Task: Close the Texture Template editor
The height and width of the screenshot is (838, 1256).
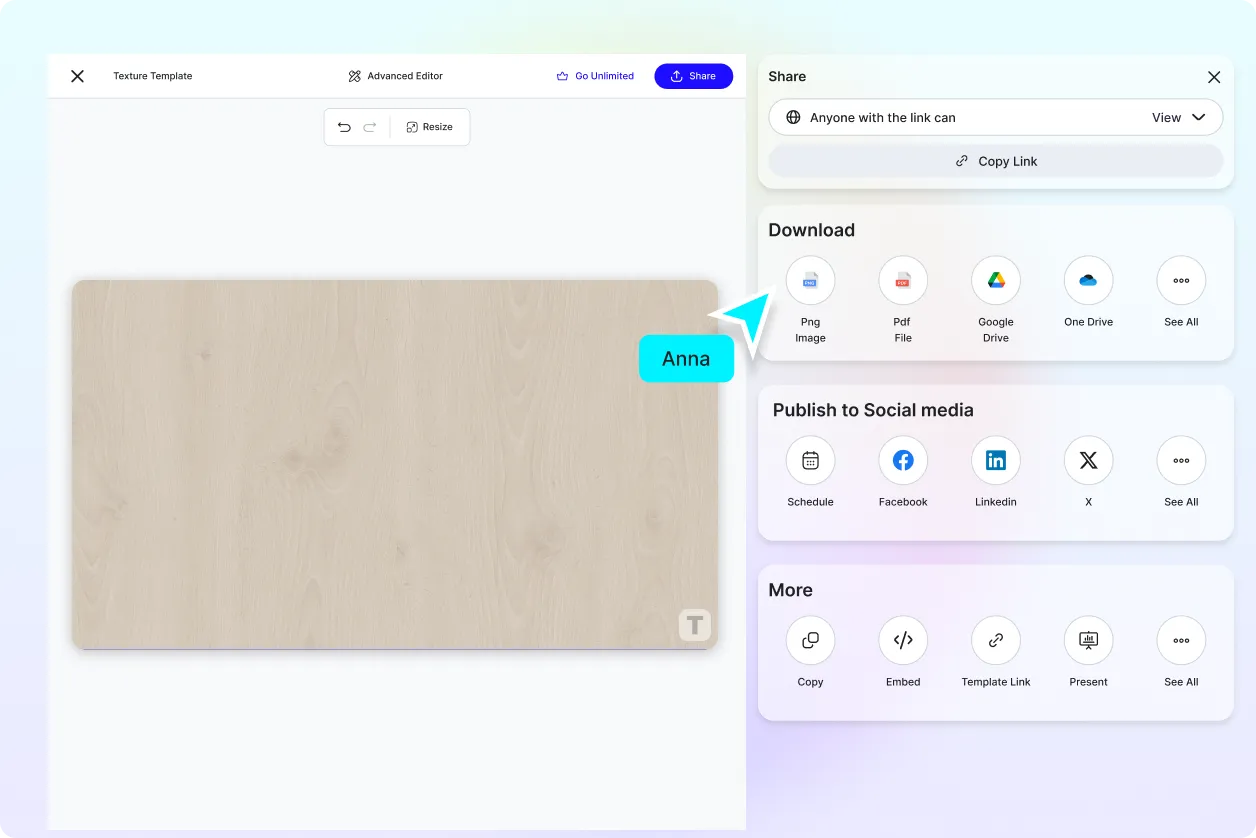Action: point(77,76)
